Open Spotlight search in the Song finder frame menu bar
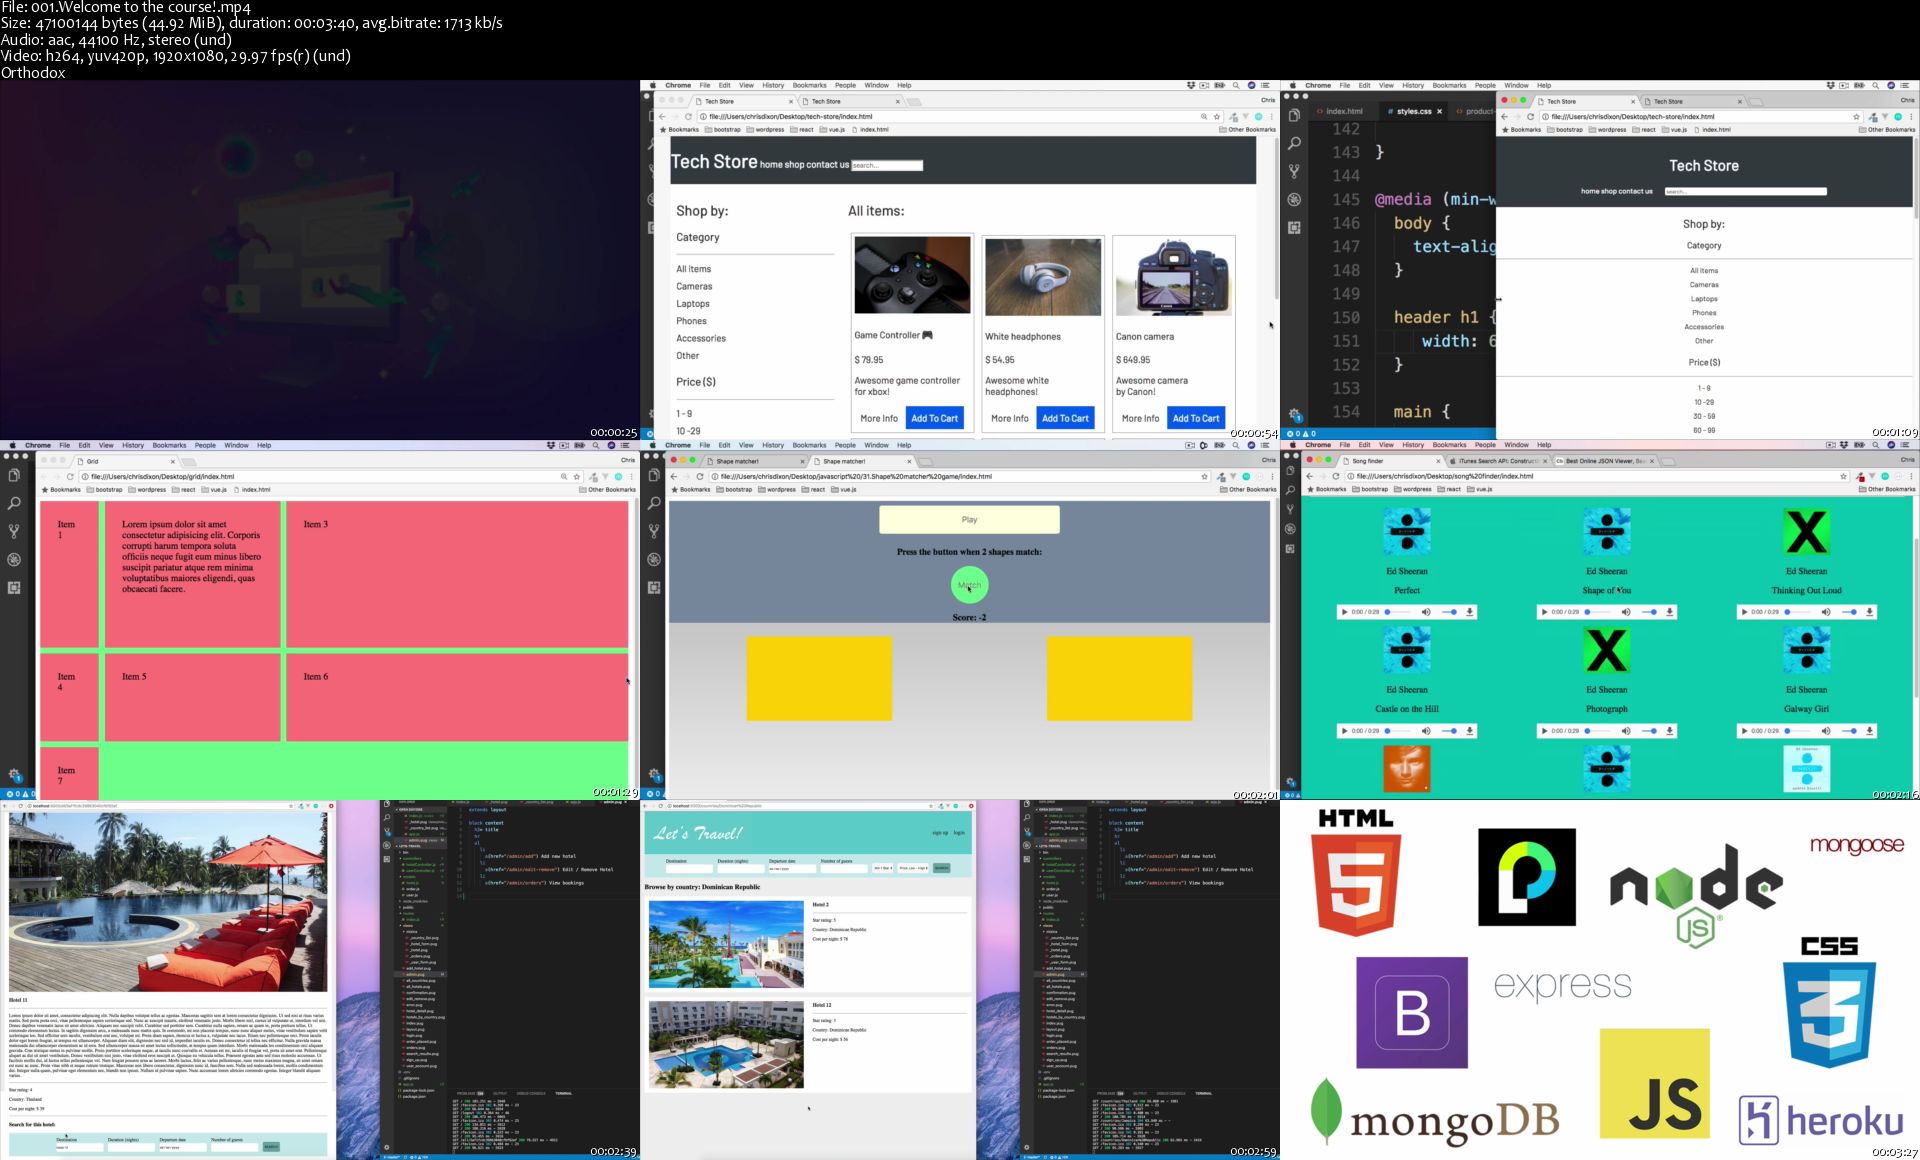 [1876, 445]
